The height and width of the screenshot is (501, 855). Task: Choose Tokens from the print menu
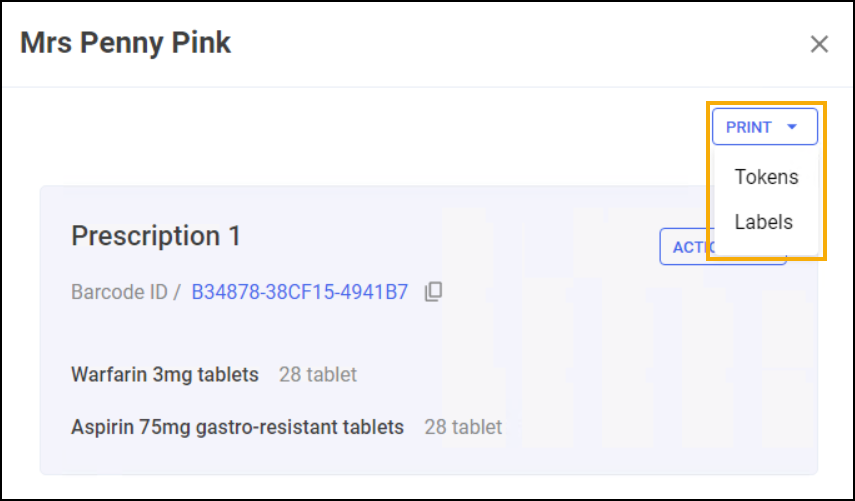(766, 177)
